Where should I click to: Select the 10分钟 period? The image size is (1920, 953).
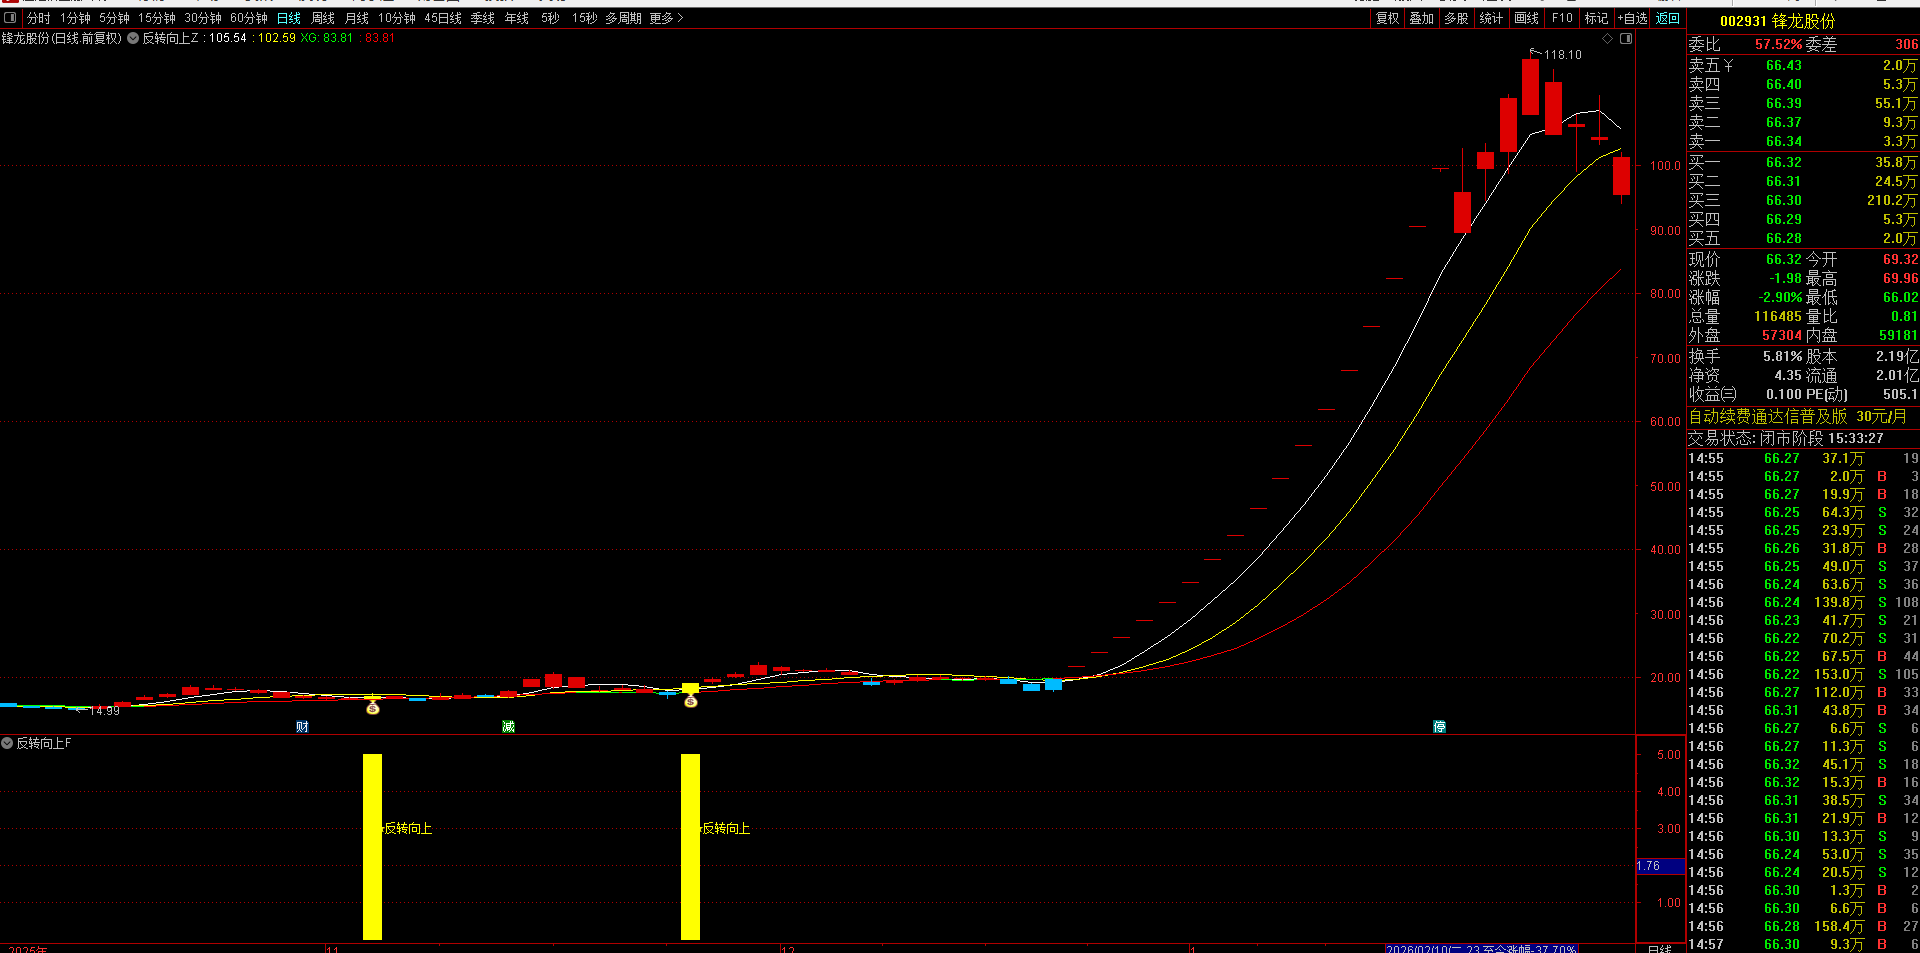(397, 18)
